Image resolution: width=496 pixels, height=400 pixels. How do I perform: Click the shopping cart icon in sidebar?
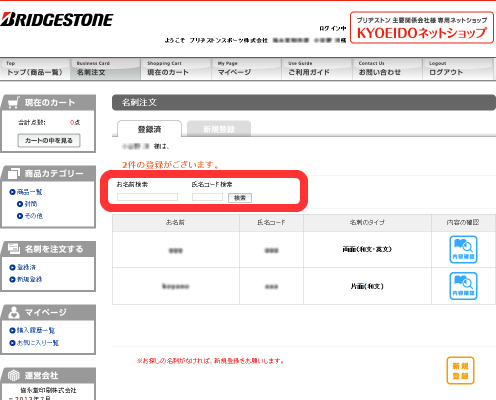(13, 103)
